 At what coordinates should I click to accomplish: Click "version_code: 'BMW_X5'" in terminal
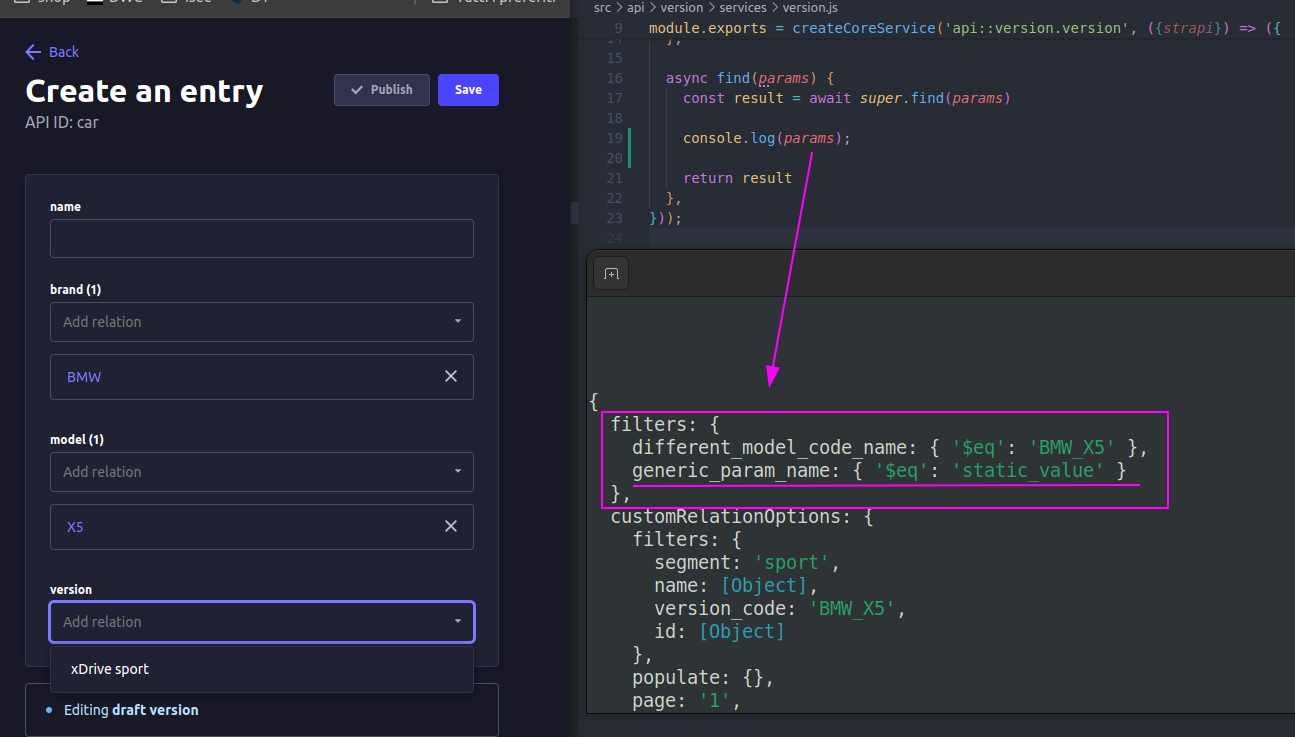tap(780, 608)
